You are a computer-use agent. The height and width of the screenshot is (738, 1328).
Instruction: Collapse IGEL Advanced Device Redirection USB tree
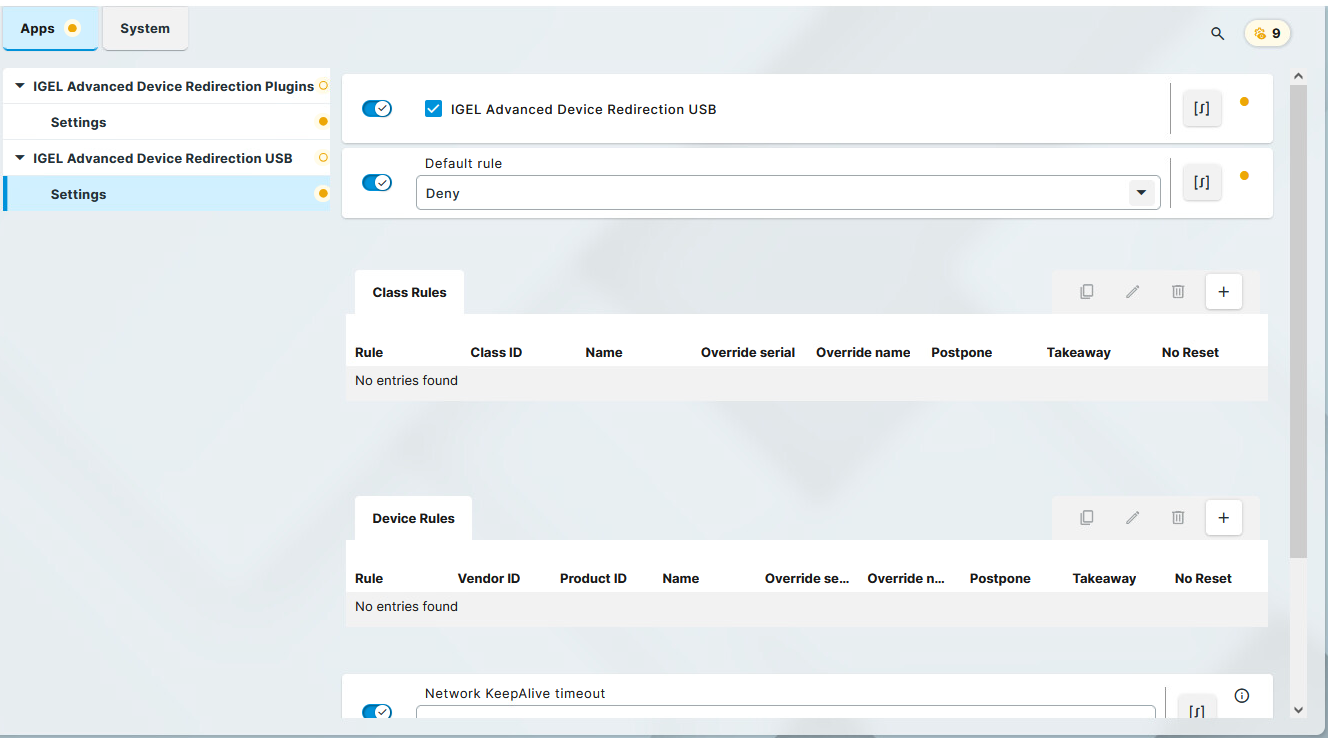(19, 159)
